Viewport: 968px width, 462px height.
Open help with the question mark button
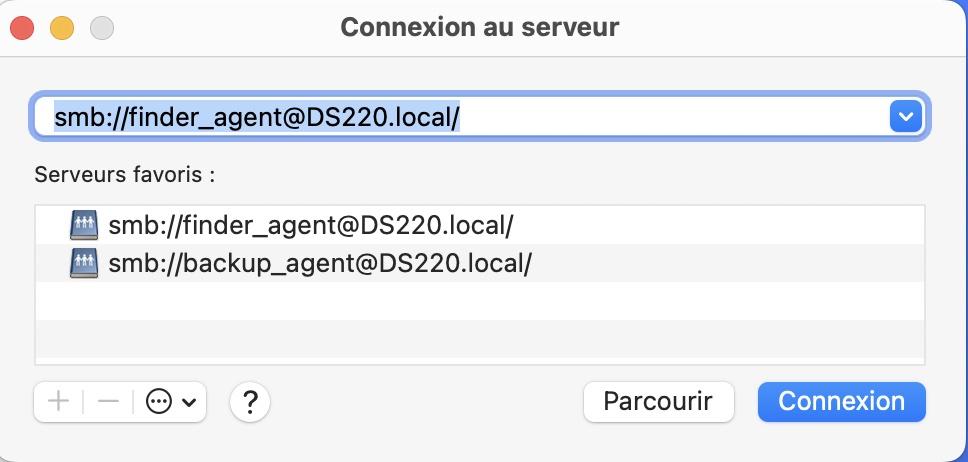[x=249, y=402]
